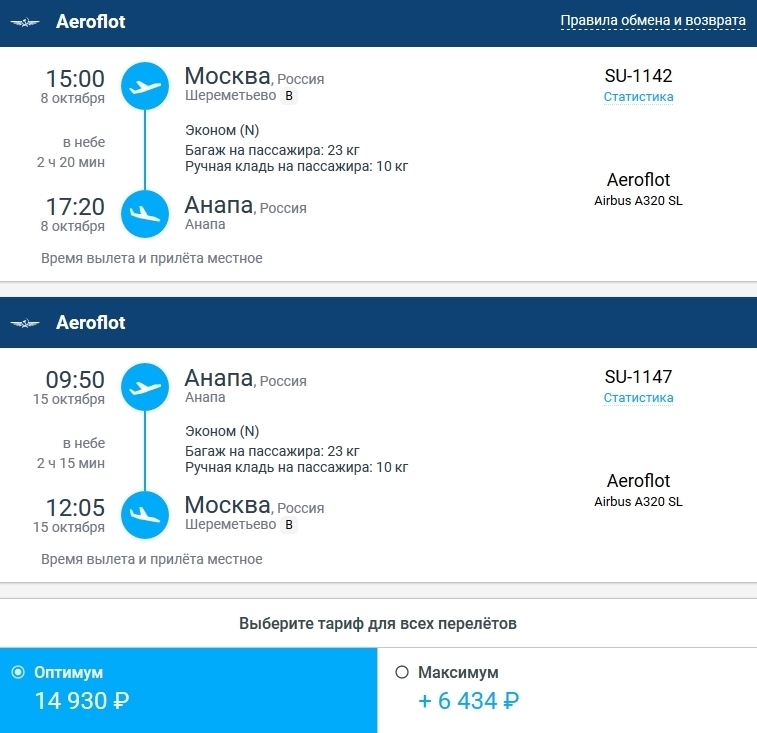Select the Максимум tariff radio button
The image size is (757, 733).
tap(402, 673)
